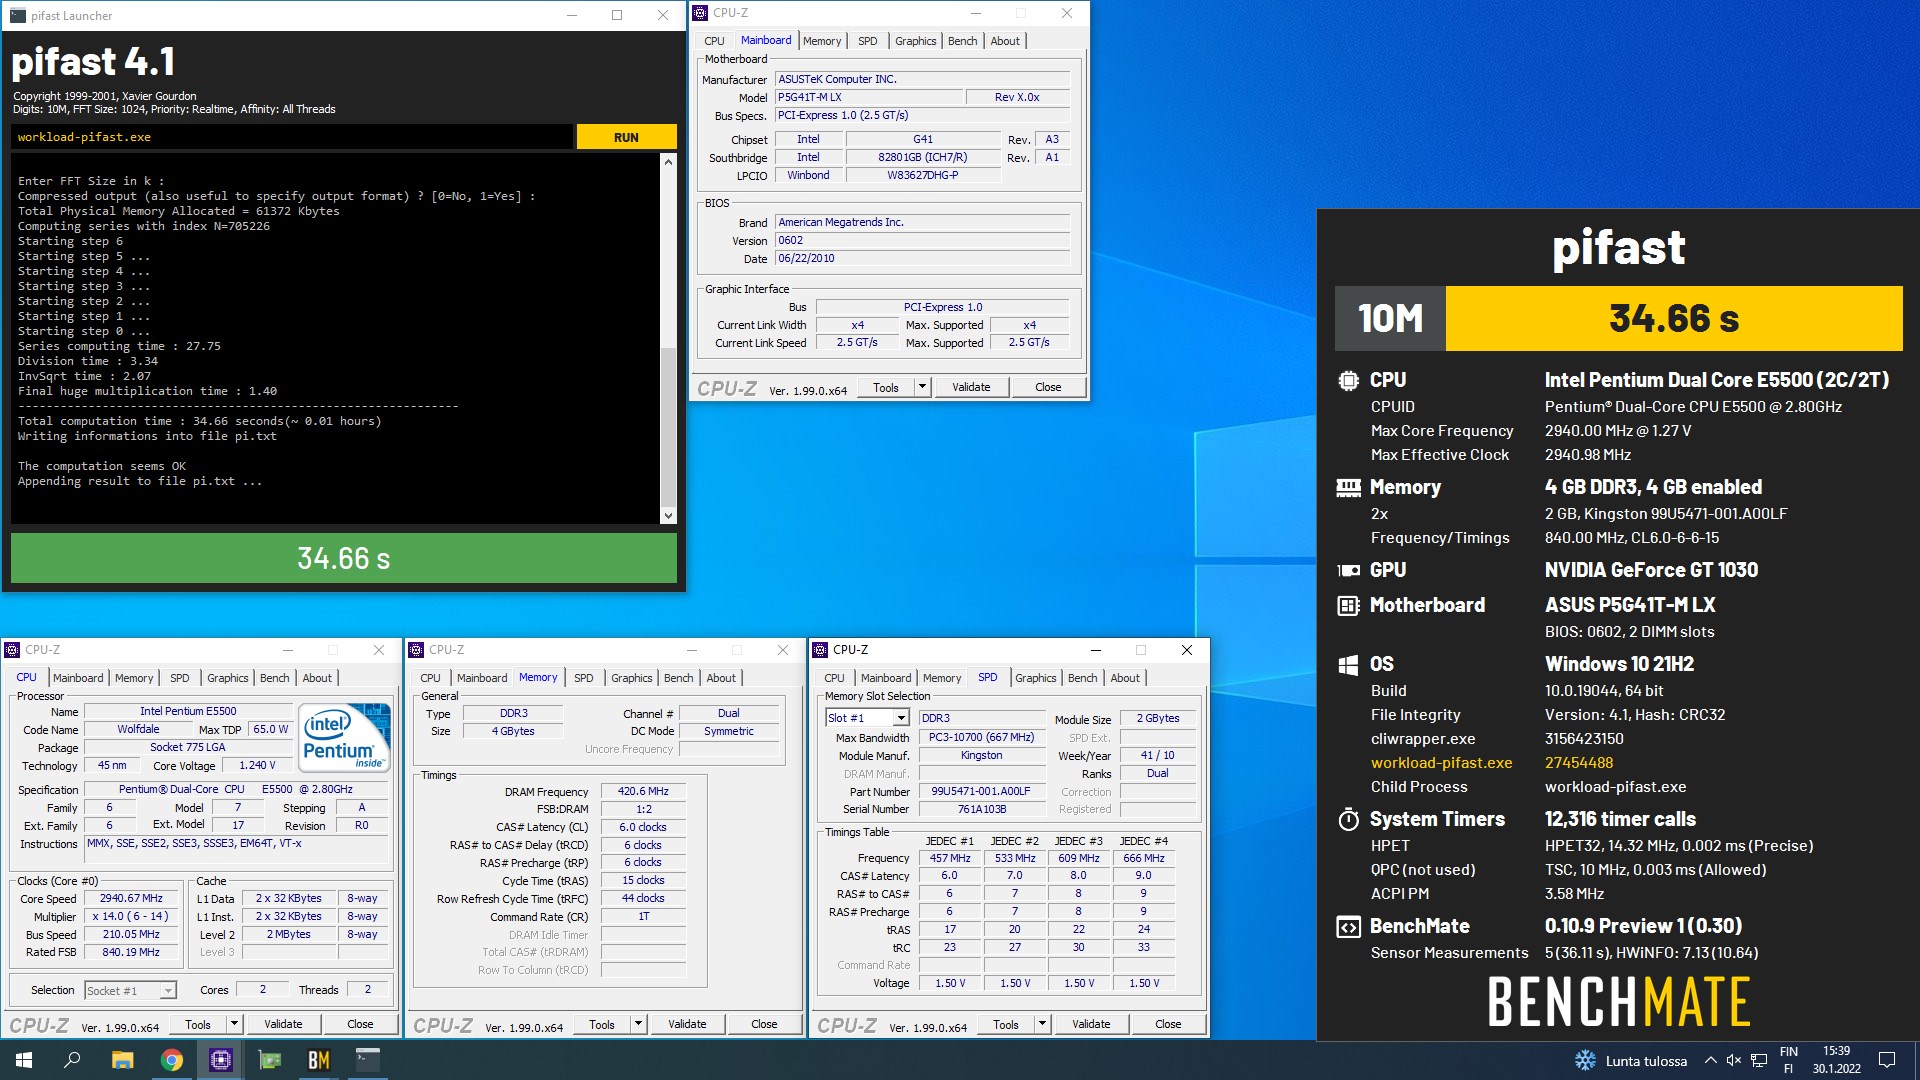
Task: Open the green hardware app taskbar icon
Action: (x=270, y=1060)
